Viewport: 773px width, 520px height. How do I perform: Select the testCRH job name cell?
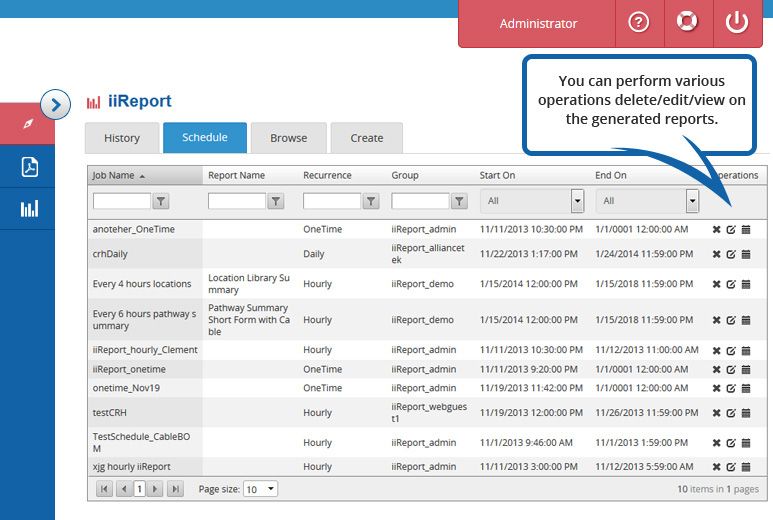coord(145,413)
